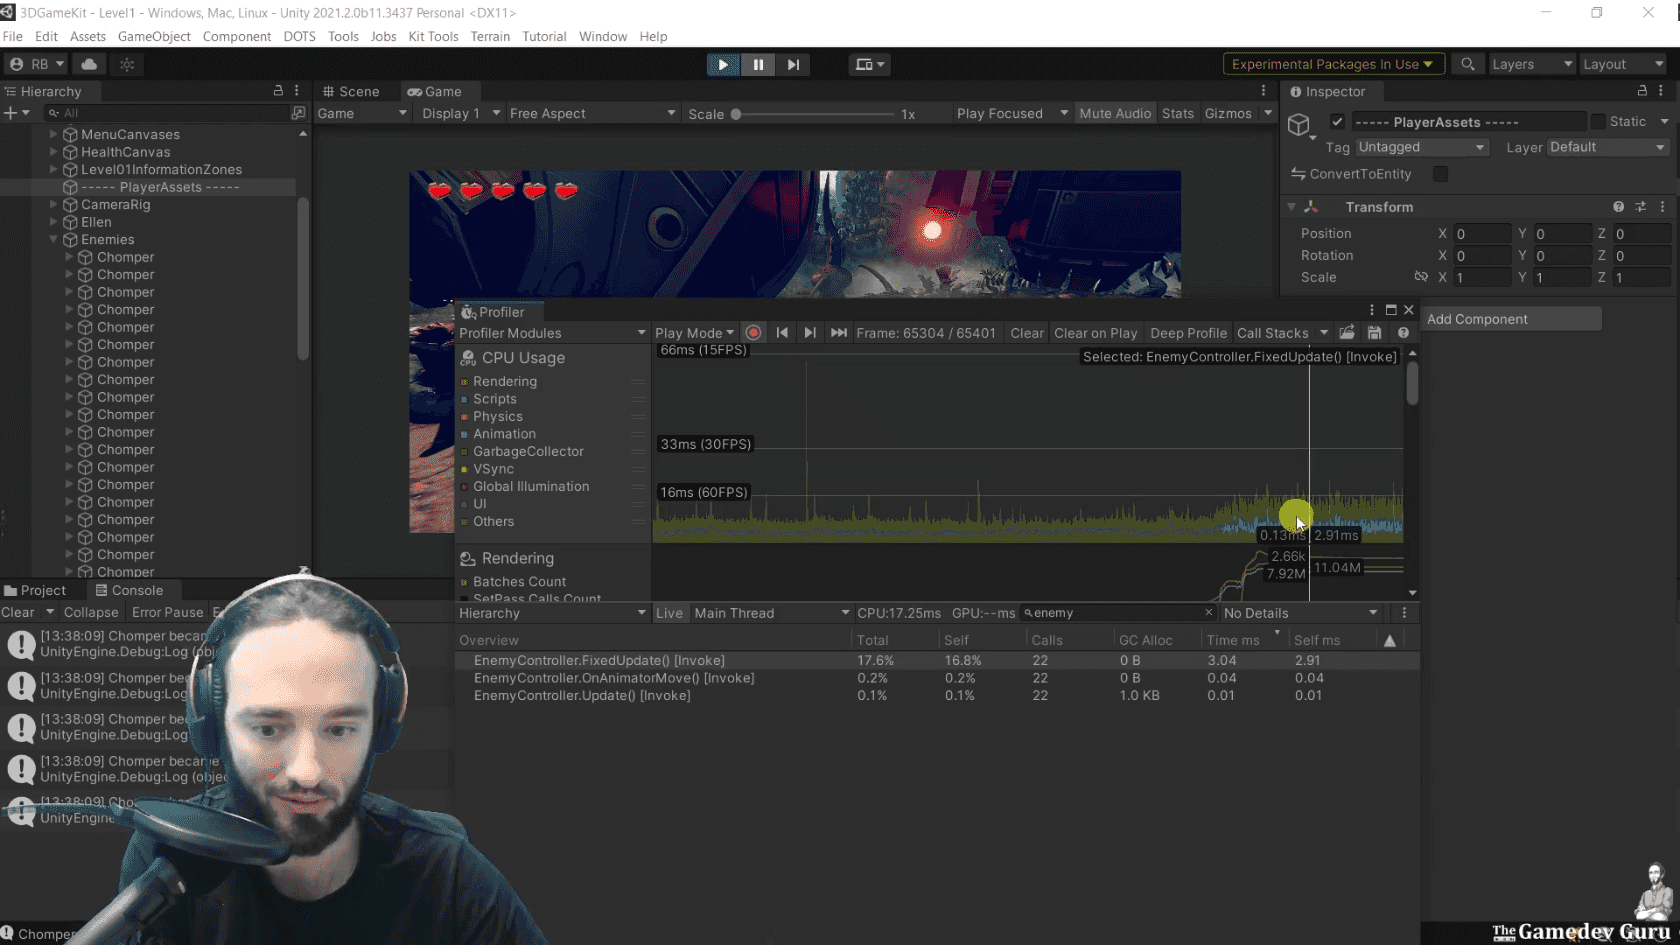Click the Save Profile data icon

1375,332
